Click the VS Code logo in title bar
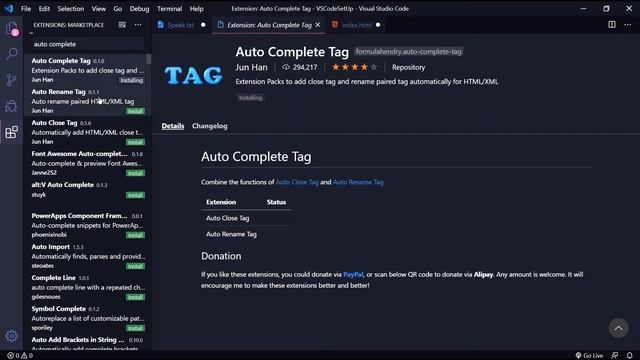This screenshot has width=640, height=360. pos(9,9)
